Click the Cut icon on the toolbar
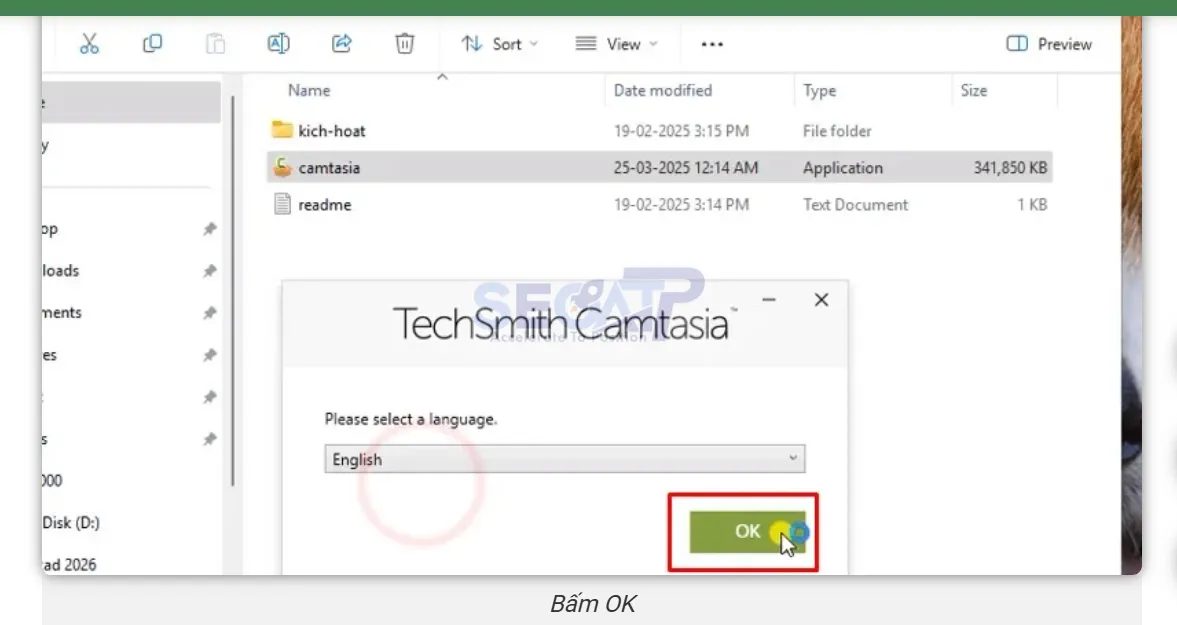1177x625 pixels. (x=90, y=43)
